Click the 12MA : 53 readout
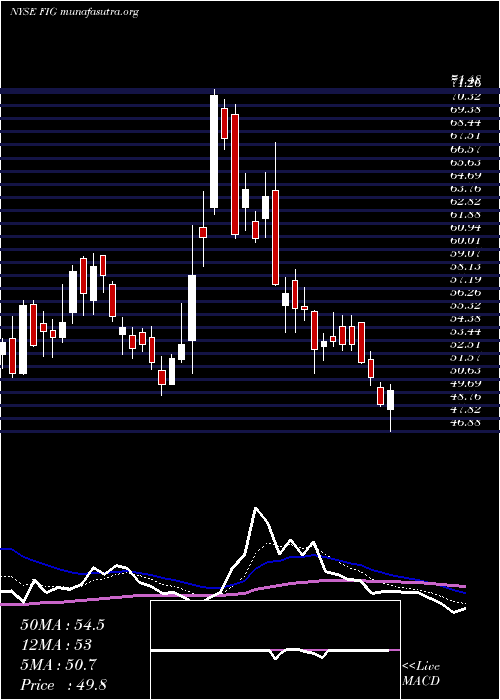The width and height of the screenshot is (500, 700). coord(56,645)
